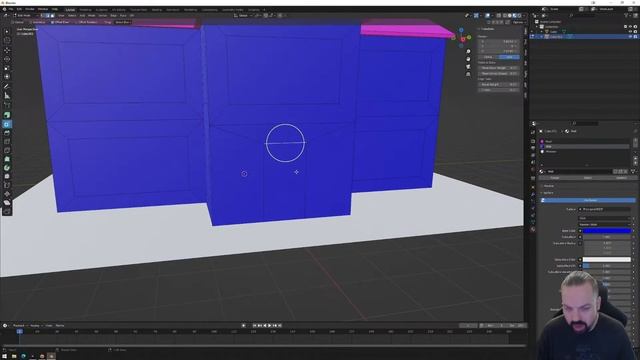This screenshot has width=640, height=360.
Task: Play animation in timeline
Action: point(270,325)
